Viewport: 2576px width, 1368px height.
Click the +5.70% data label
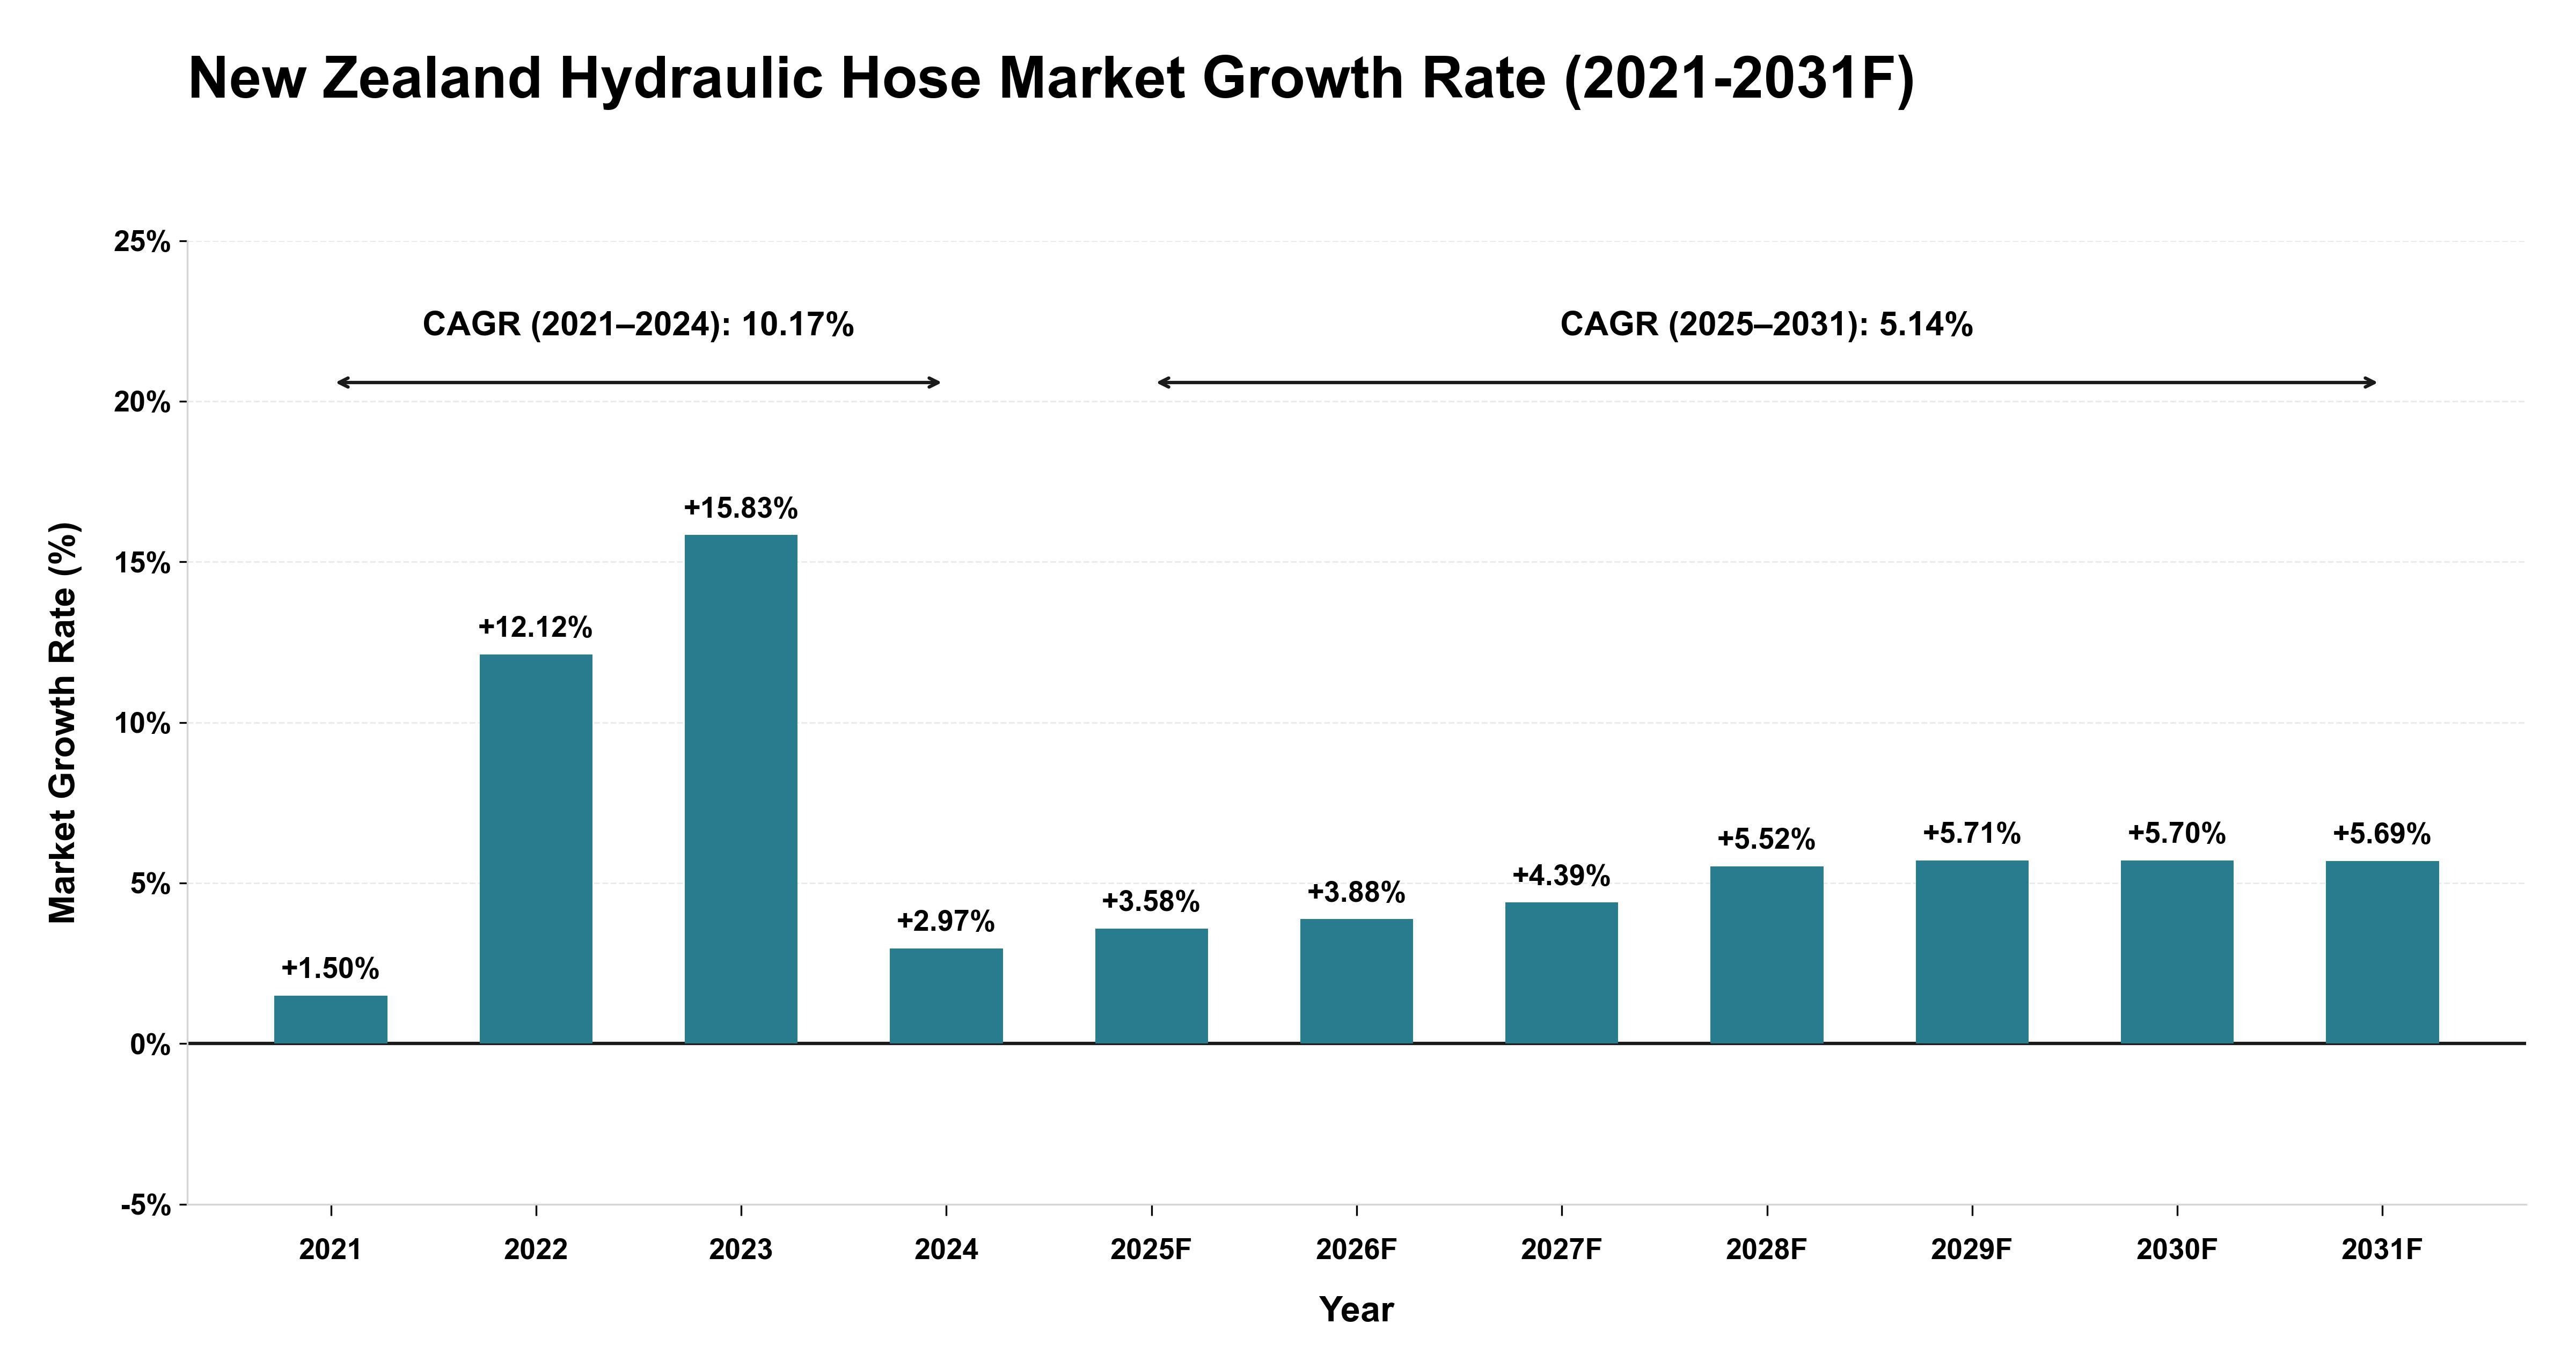point(2177,833)
